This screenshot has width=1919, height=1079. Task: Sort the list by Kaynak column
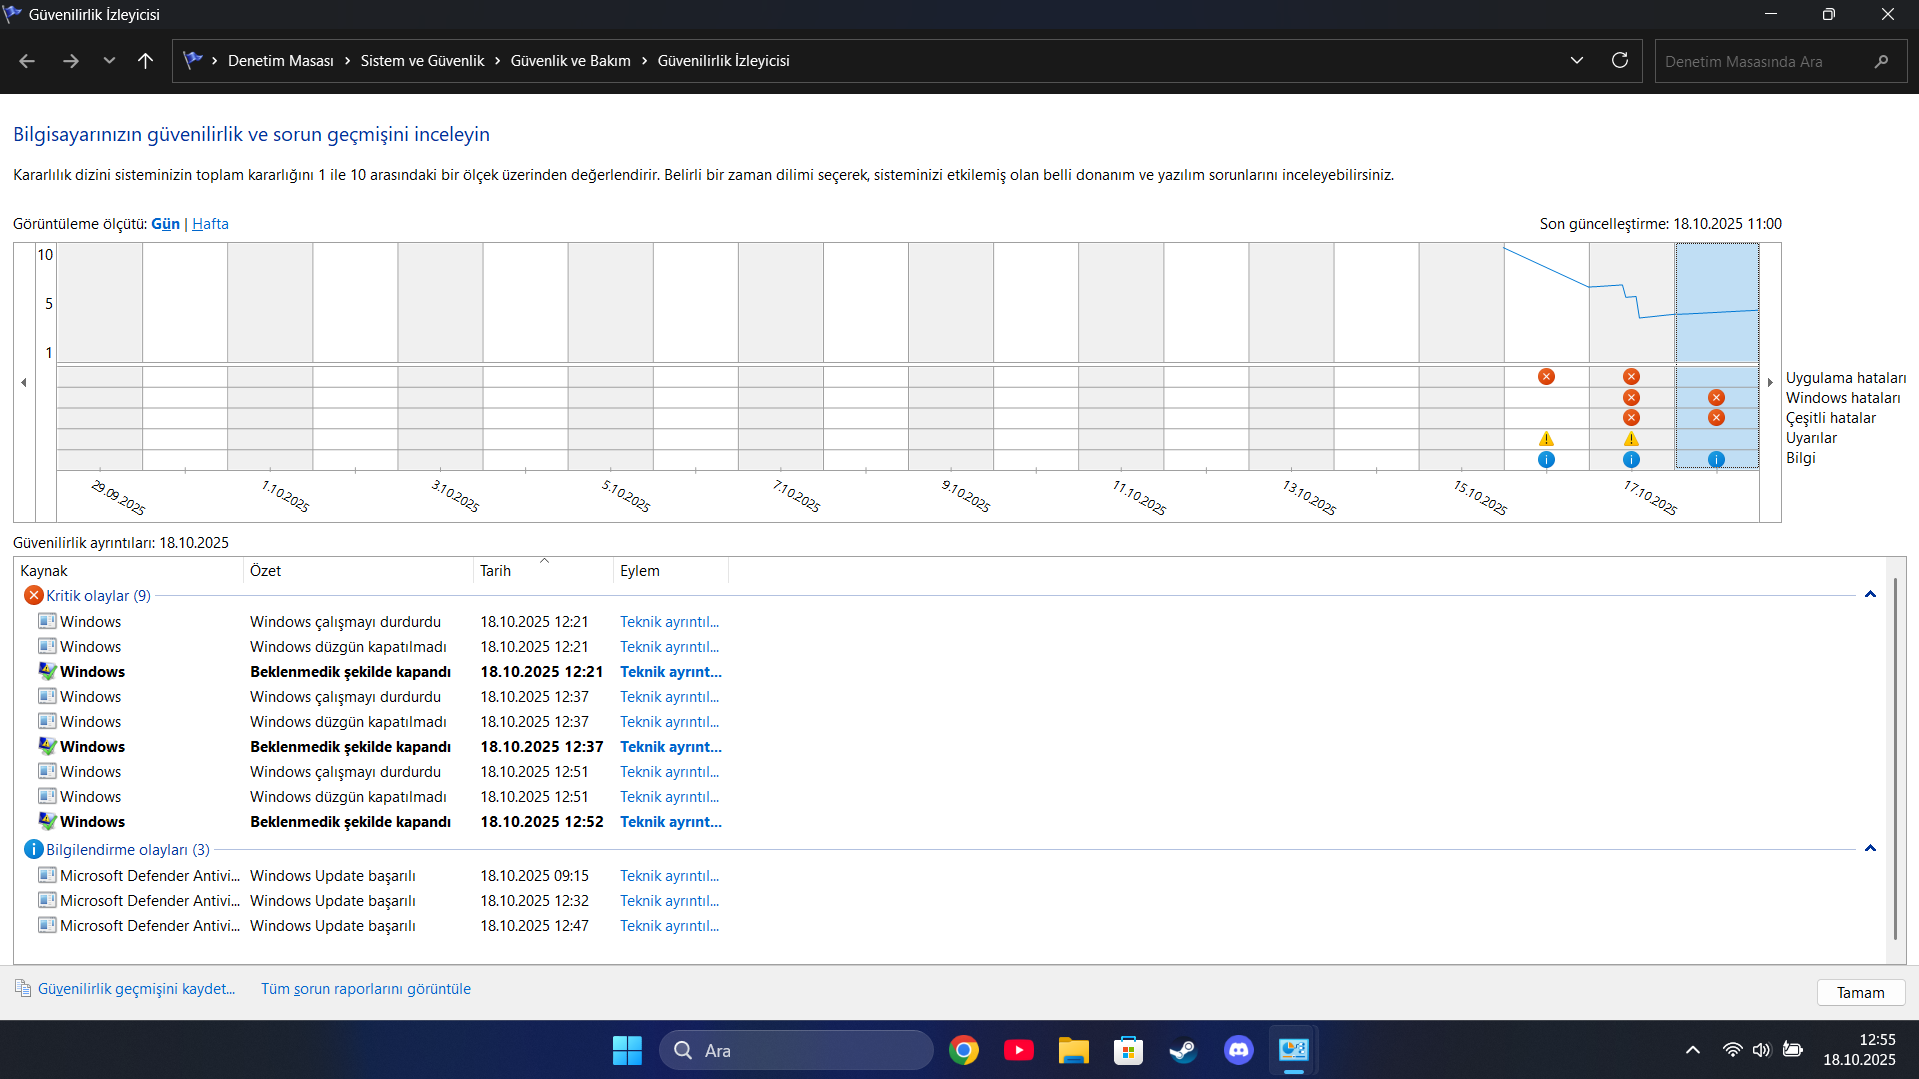(128, 571)
